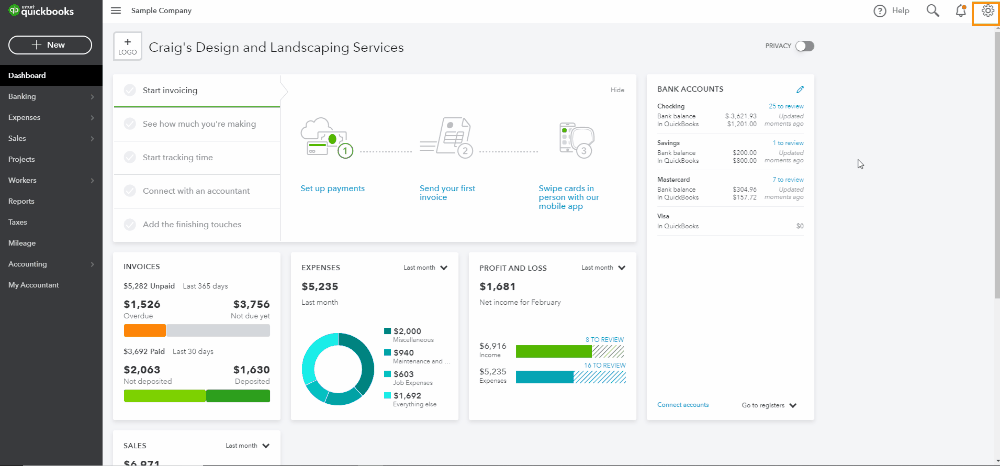
Task: Select Dashboard in the sidebar
Action: pyautogui.click(x=51, y=75)
